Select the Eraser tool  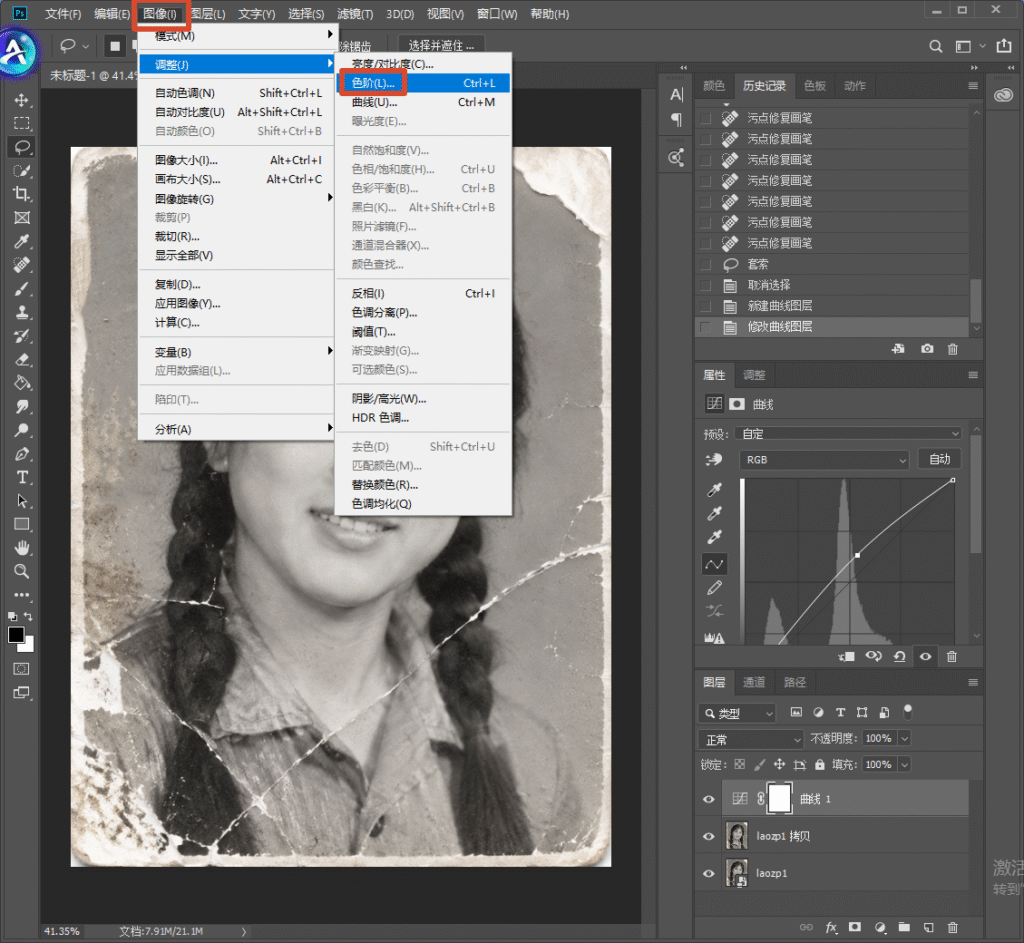(22, 359)
